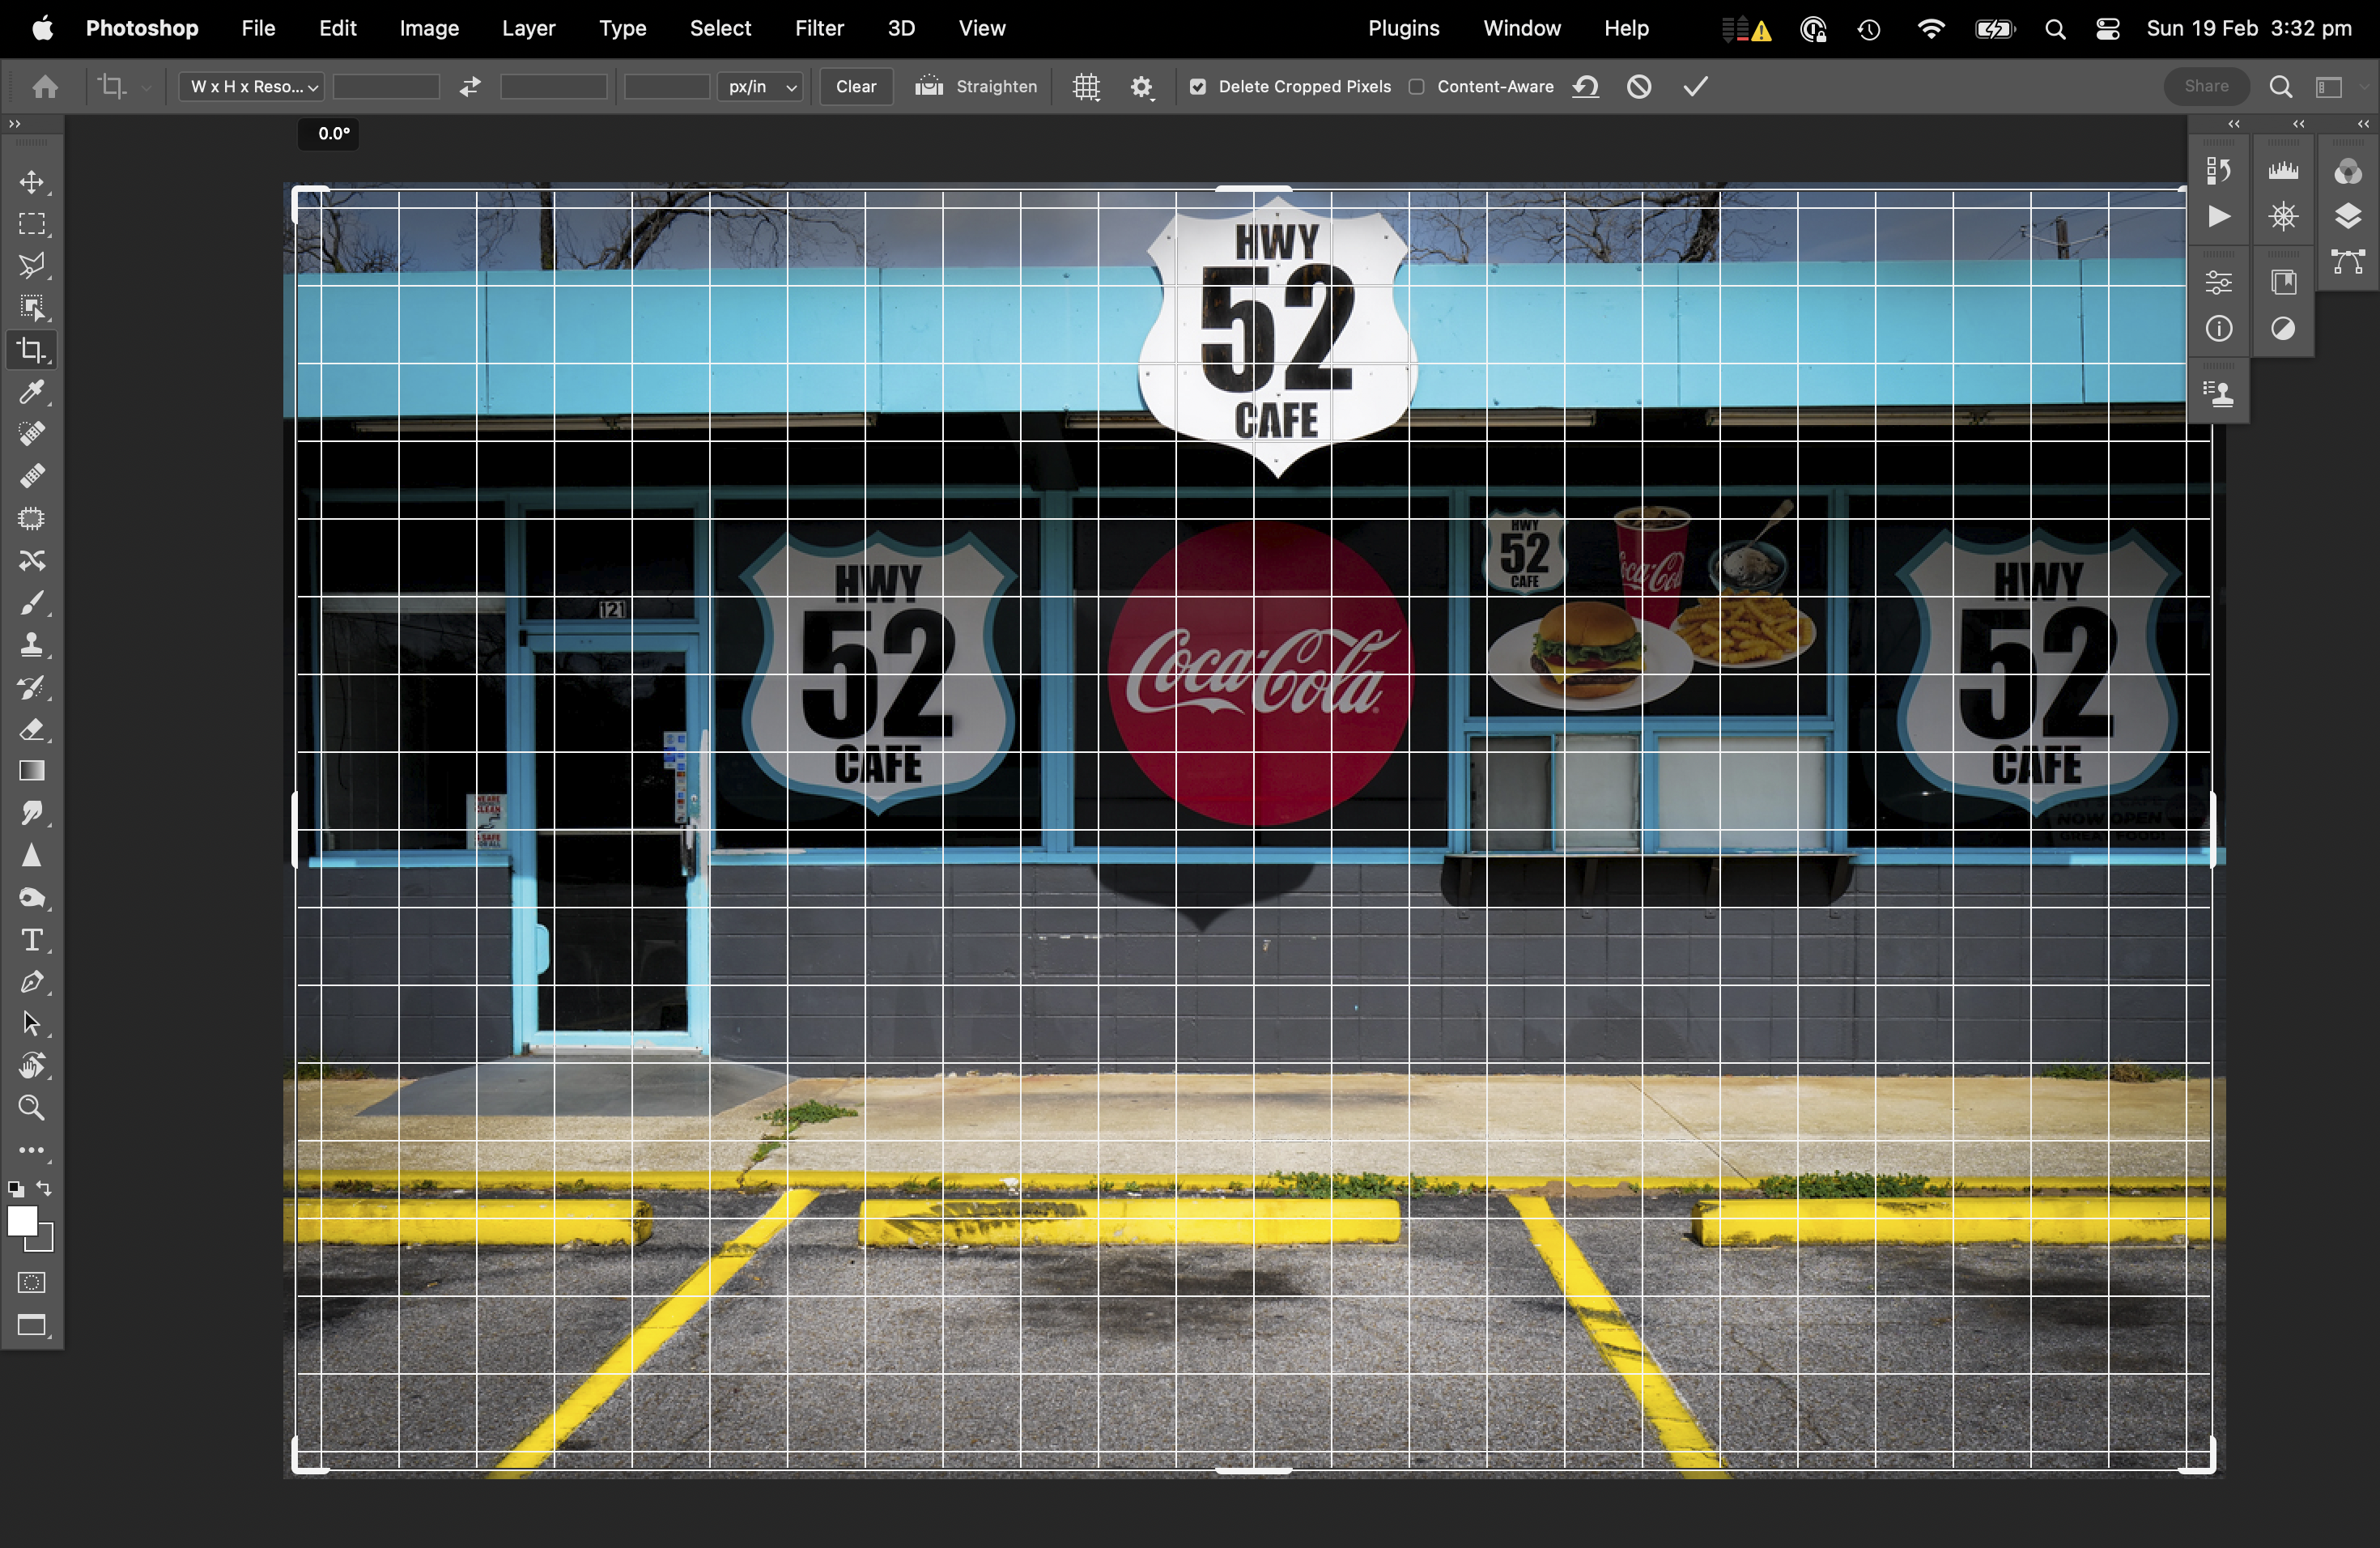
Task: Select the Zoom tool in toolbar
Action: (x=32, y=1108)
